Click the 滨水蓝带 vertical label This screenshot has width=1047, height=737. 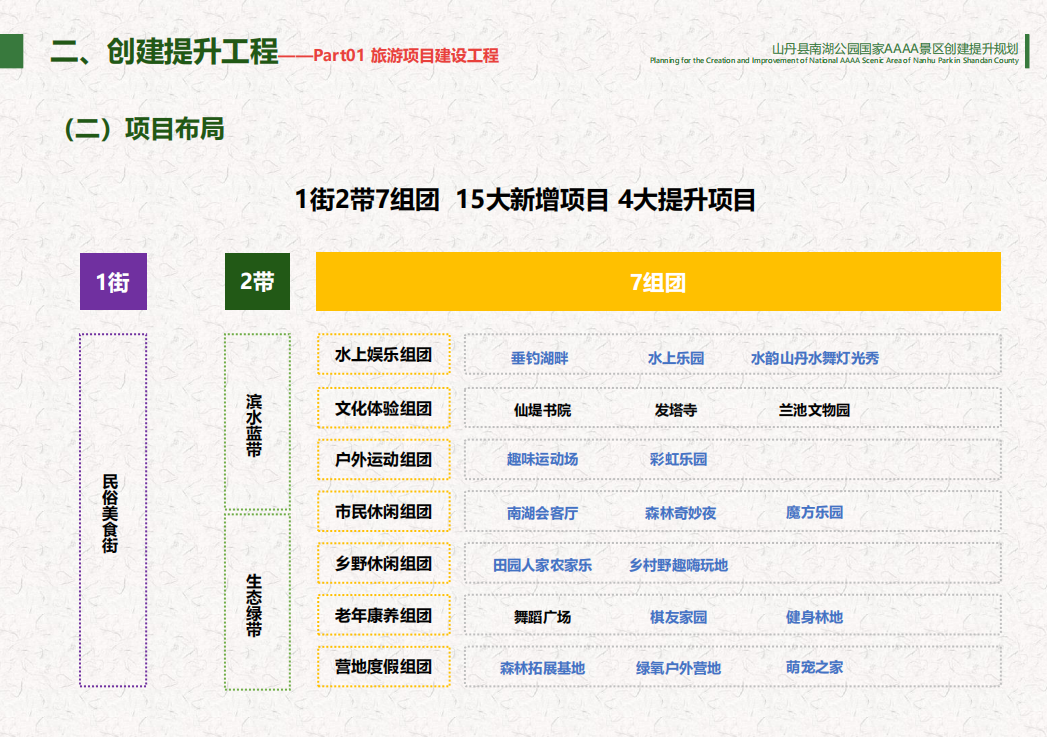257,423
